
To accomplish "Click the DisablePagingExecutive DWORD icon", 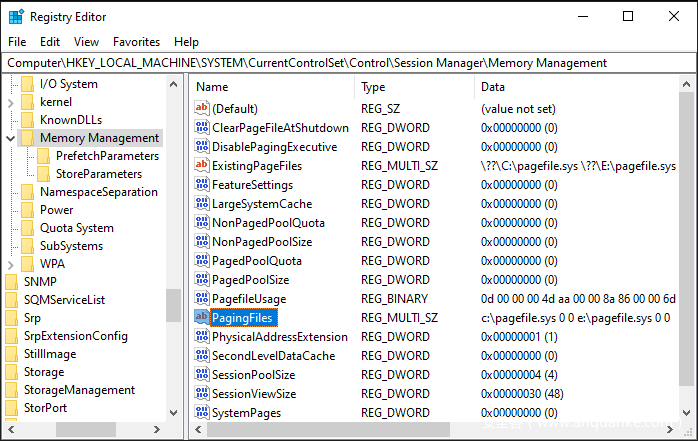I will [x=202, y=146].
